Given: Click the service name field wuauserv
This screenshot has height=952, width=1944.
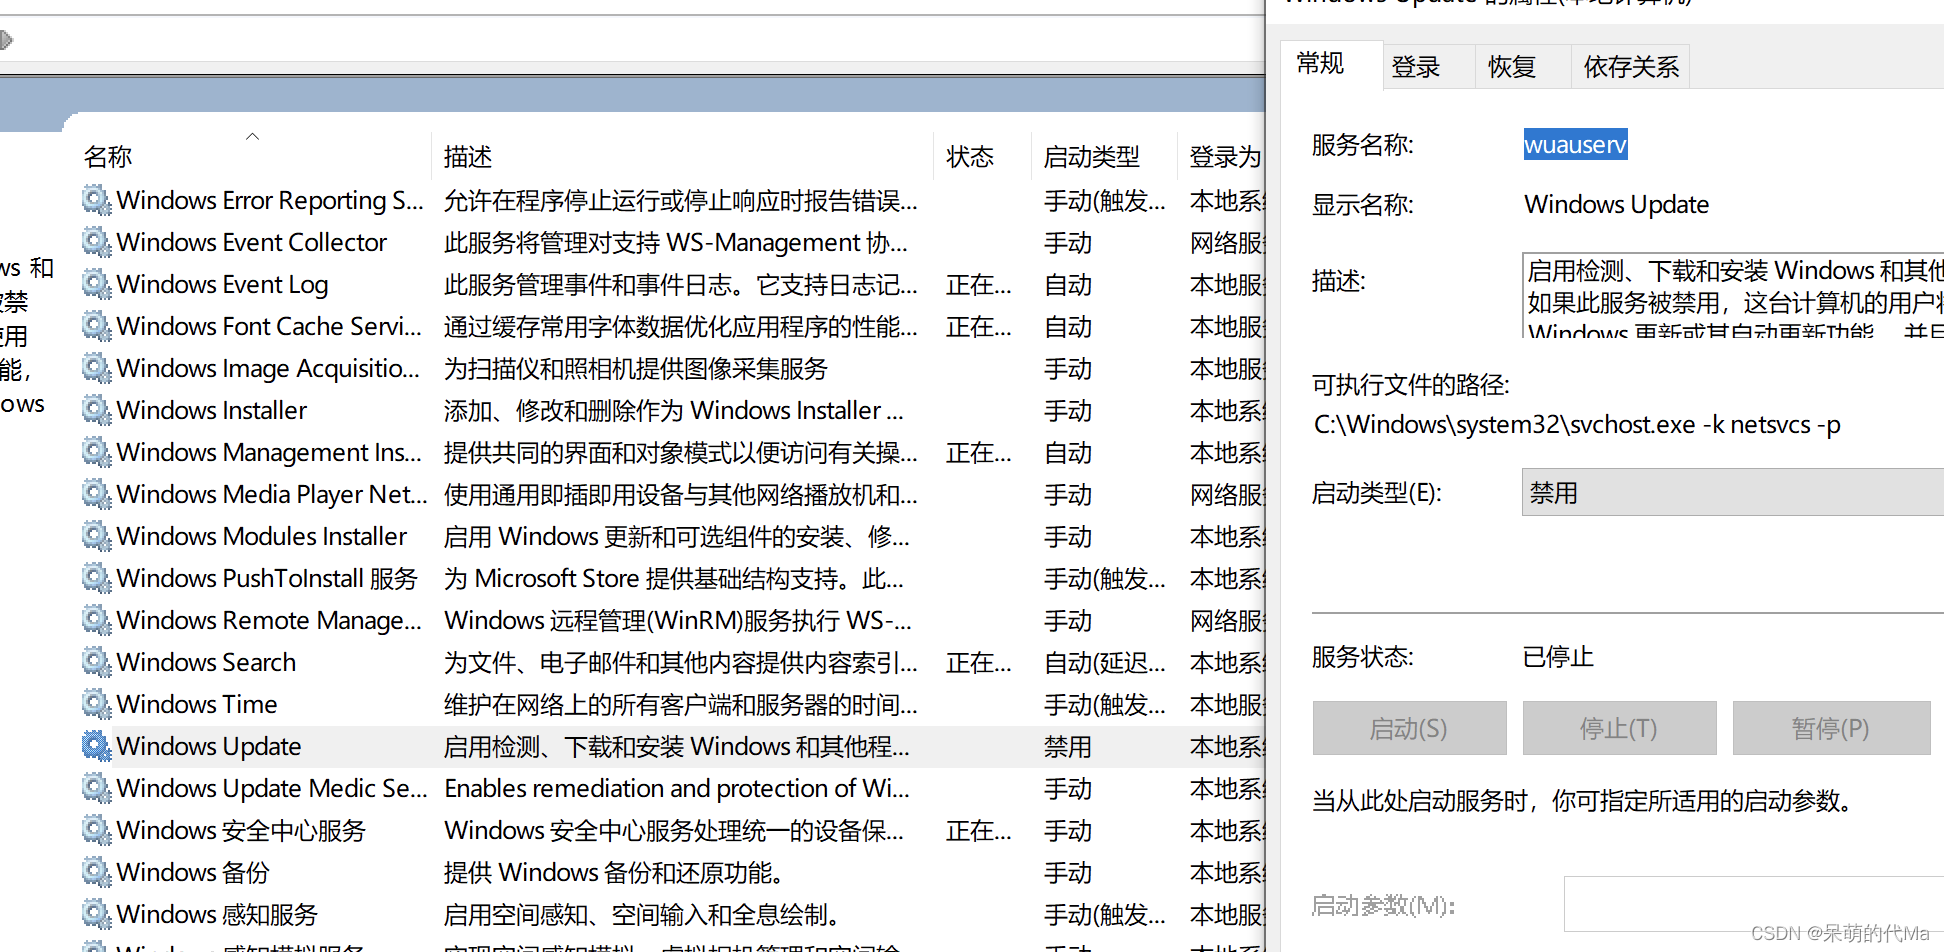Looking at the screenshot, I should click(1575, 145).
